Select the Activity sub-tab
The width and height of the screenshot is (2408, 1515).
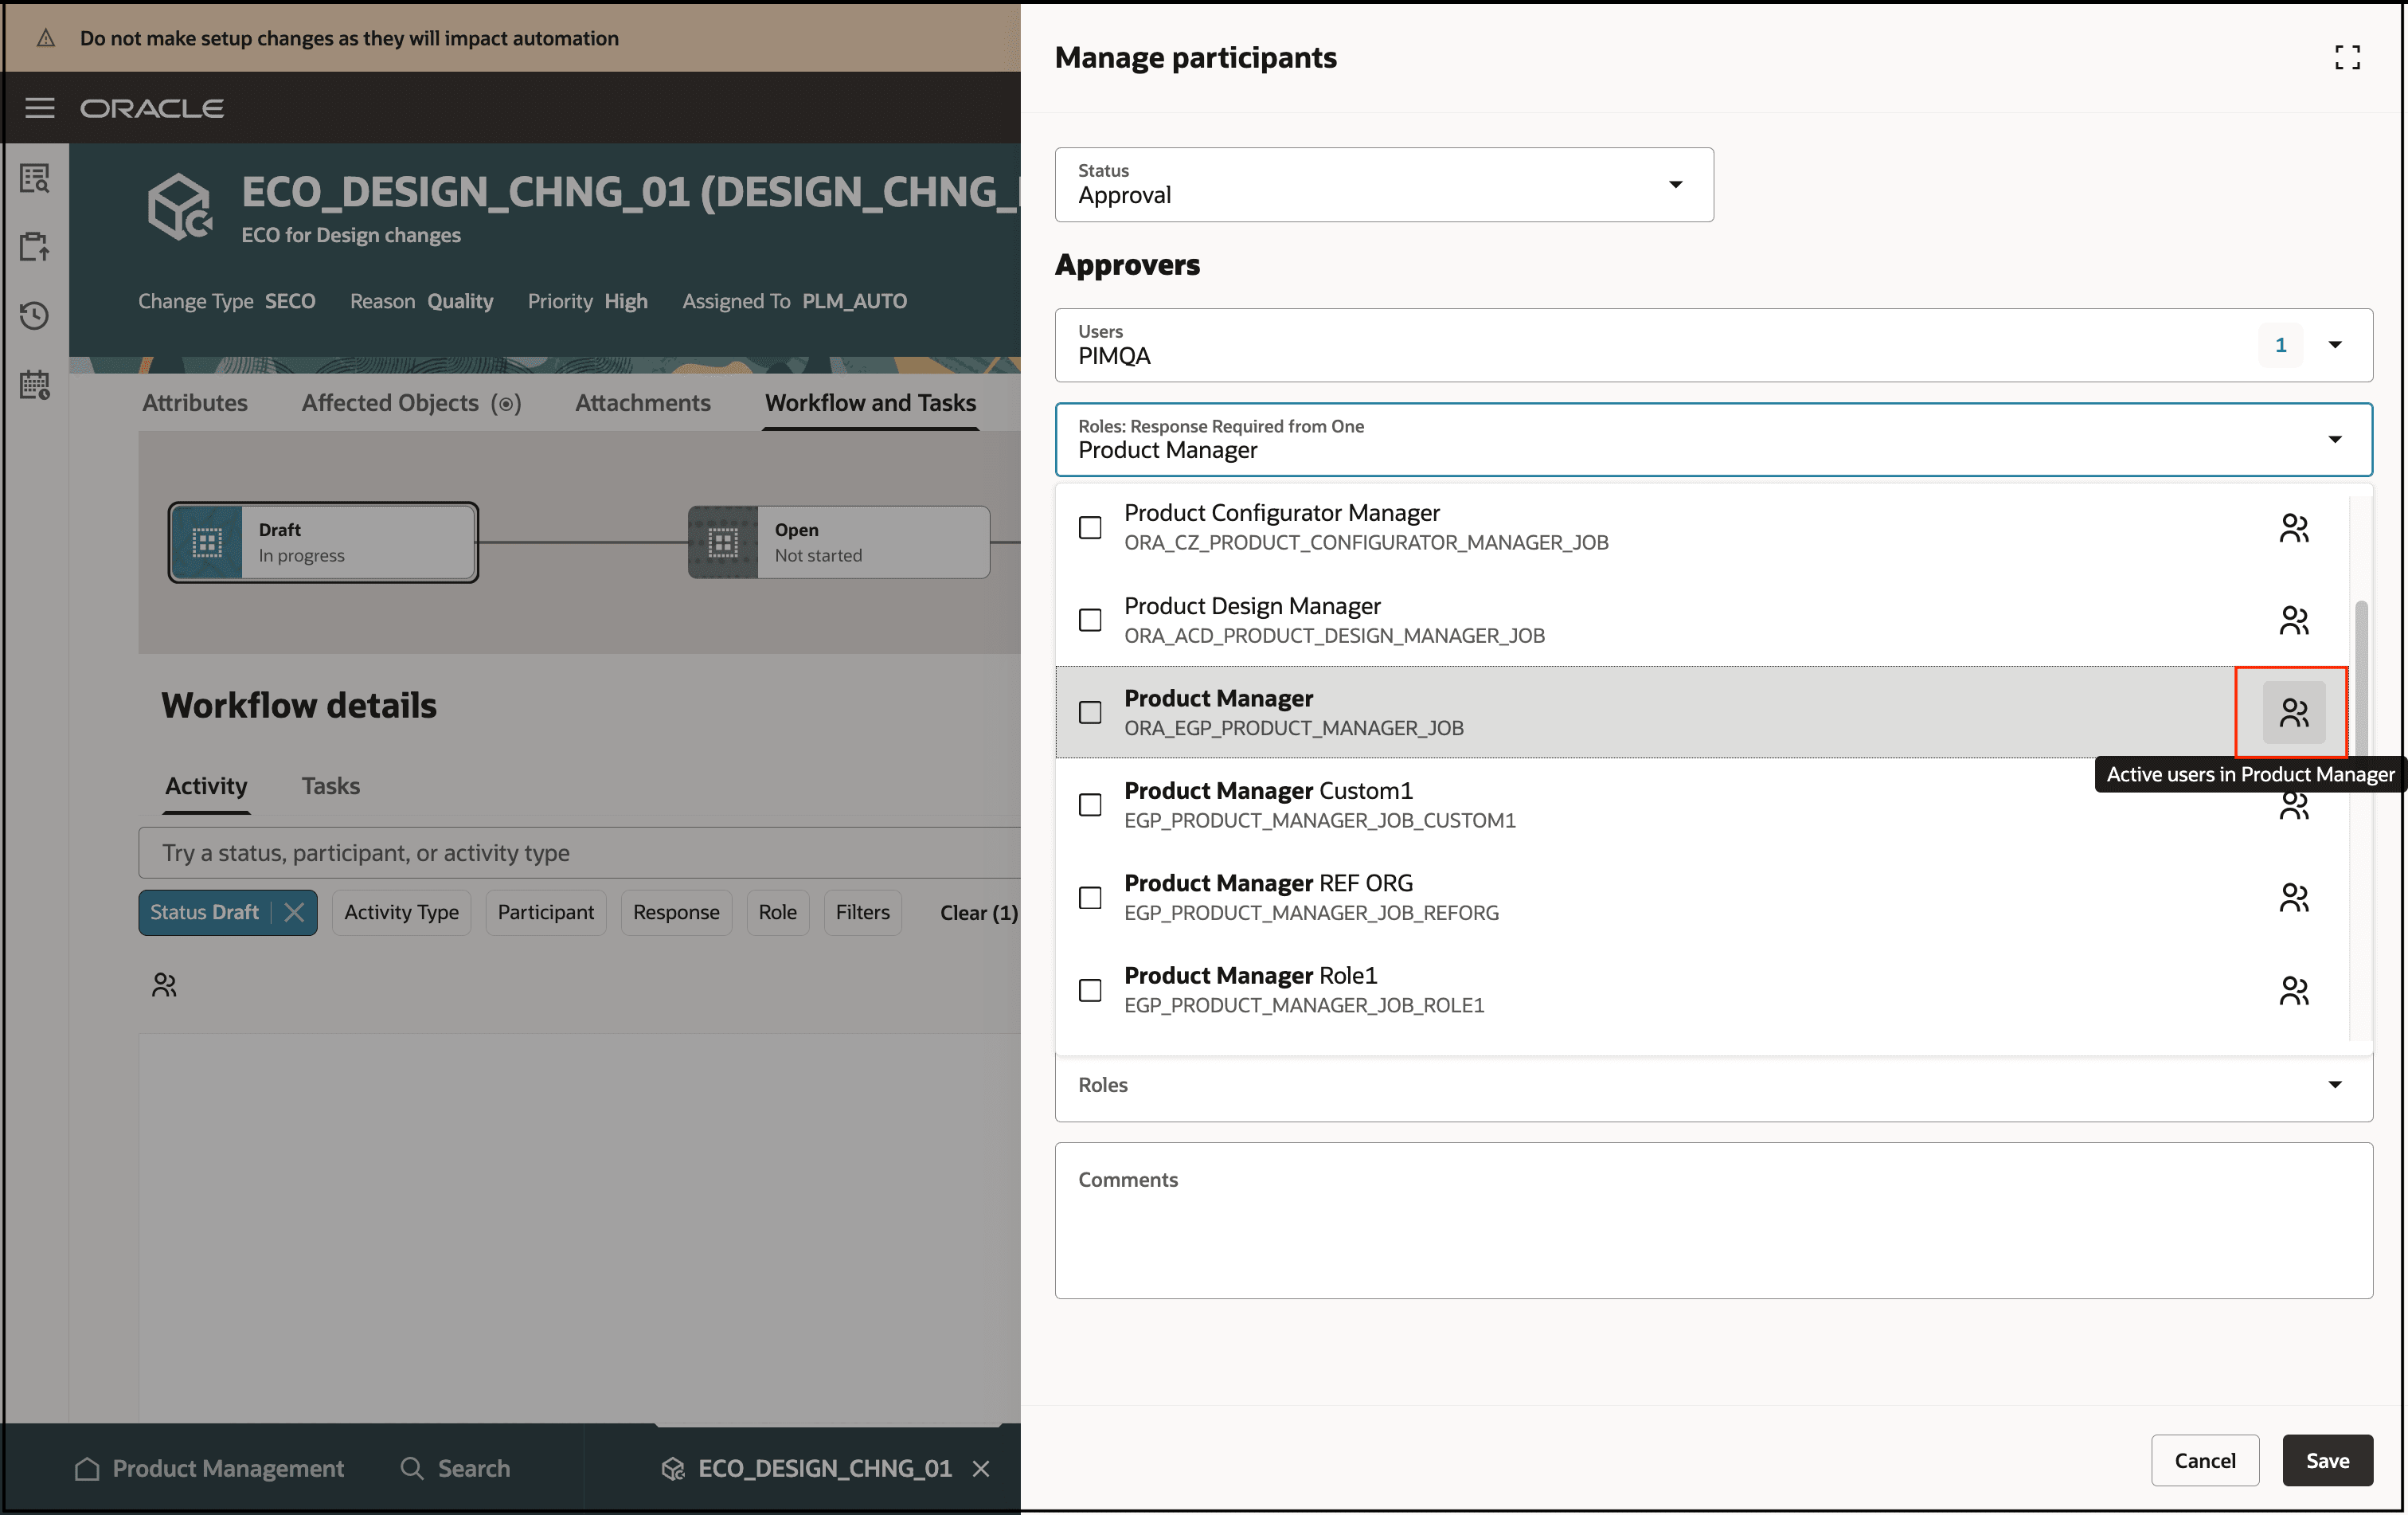tap(206, 786)
